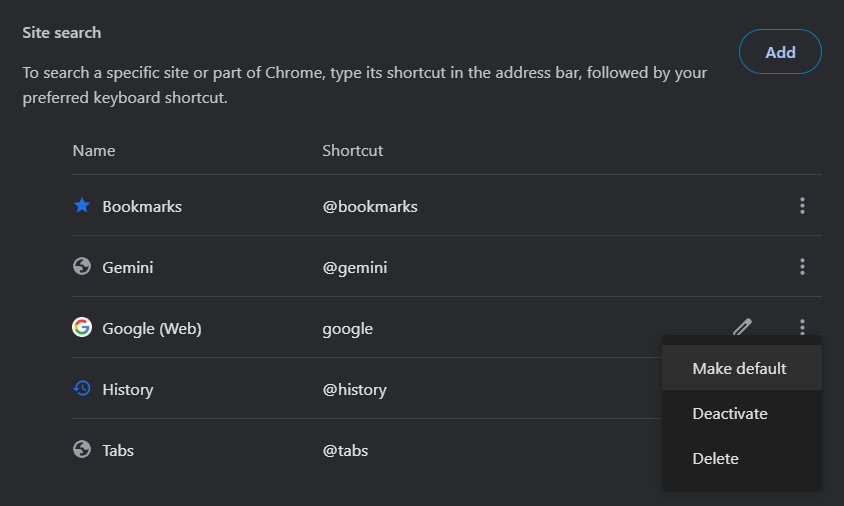Viewport: 844px width, 506px height.
Task: Click the Google logo icon
Action: coord(82,327)
